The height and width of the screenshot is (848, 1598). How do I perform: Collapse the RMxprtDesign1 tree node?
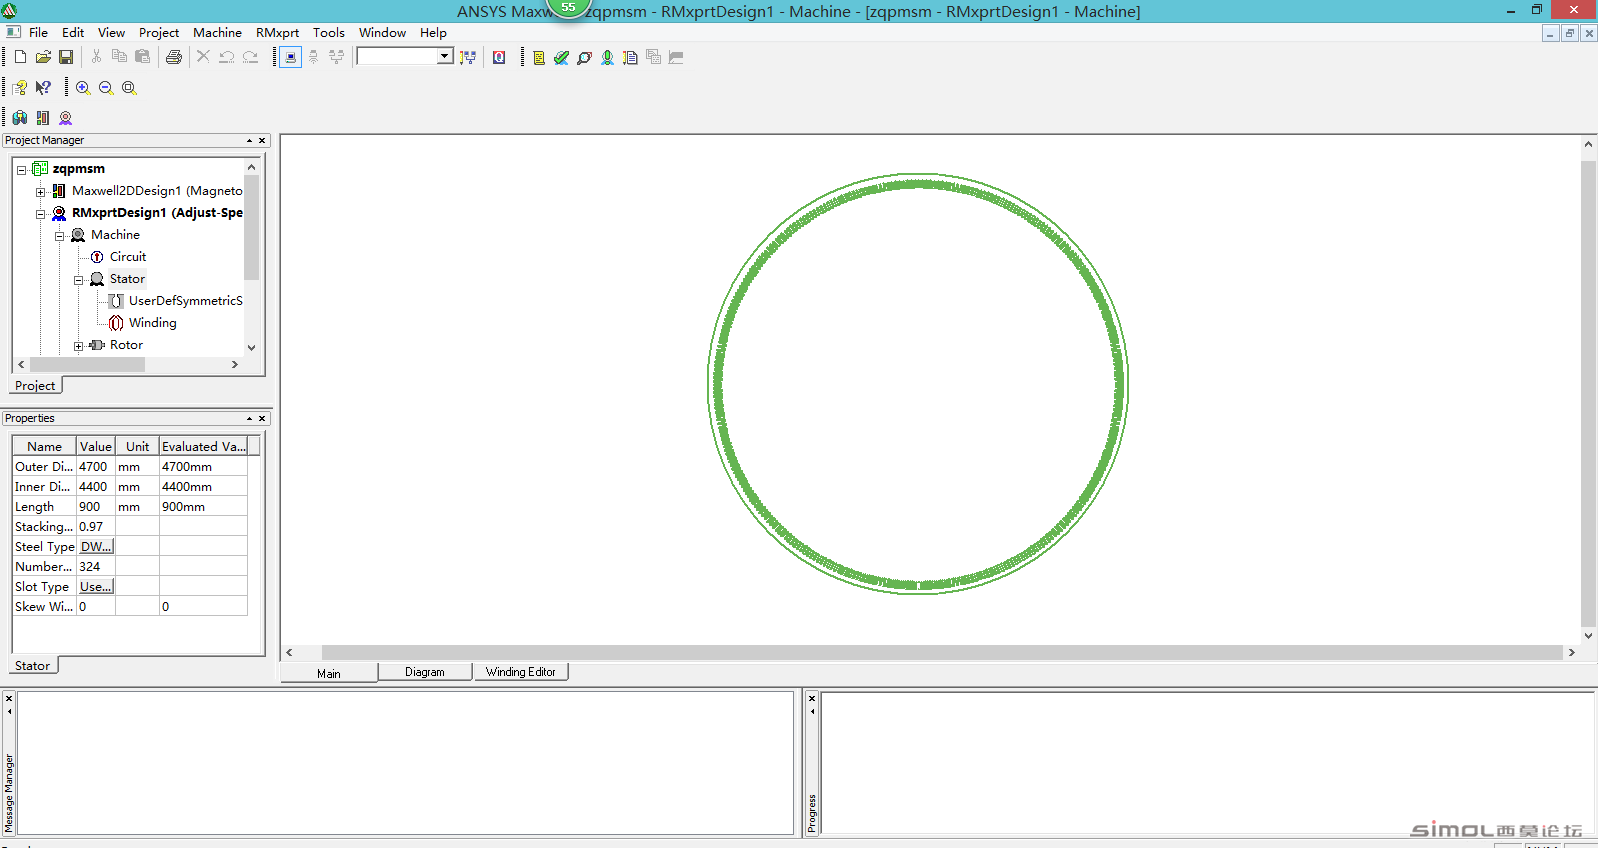[40, 214]
